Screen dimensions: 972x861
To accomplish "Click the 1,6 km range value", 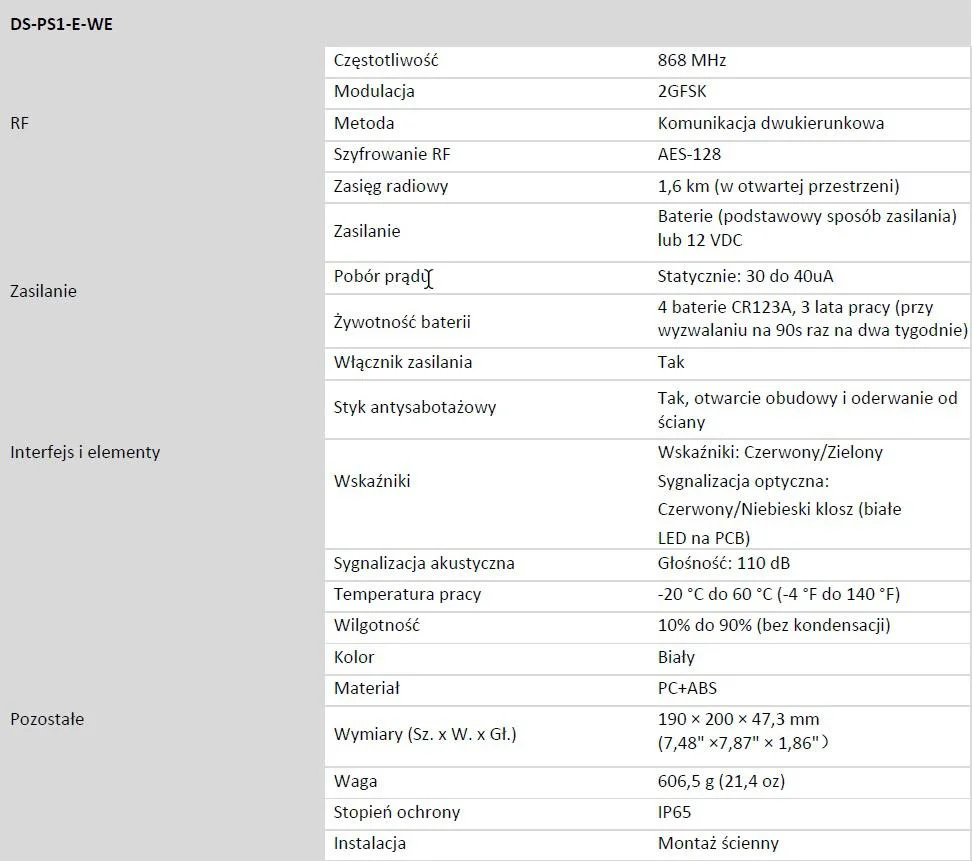I will 778,186.
